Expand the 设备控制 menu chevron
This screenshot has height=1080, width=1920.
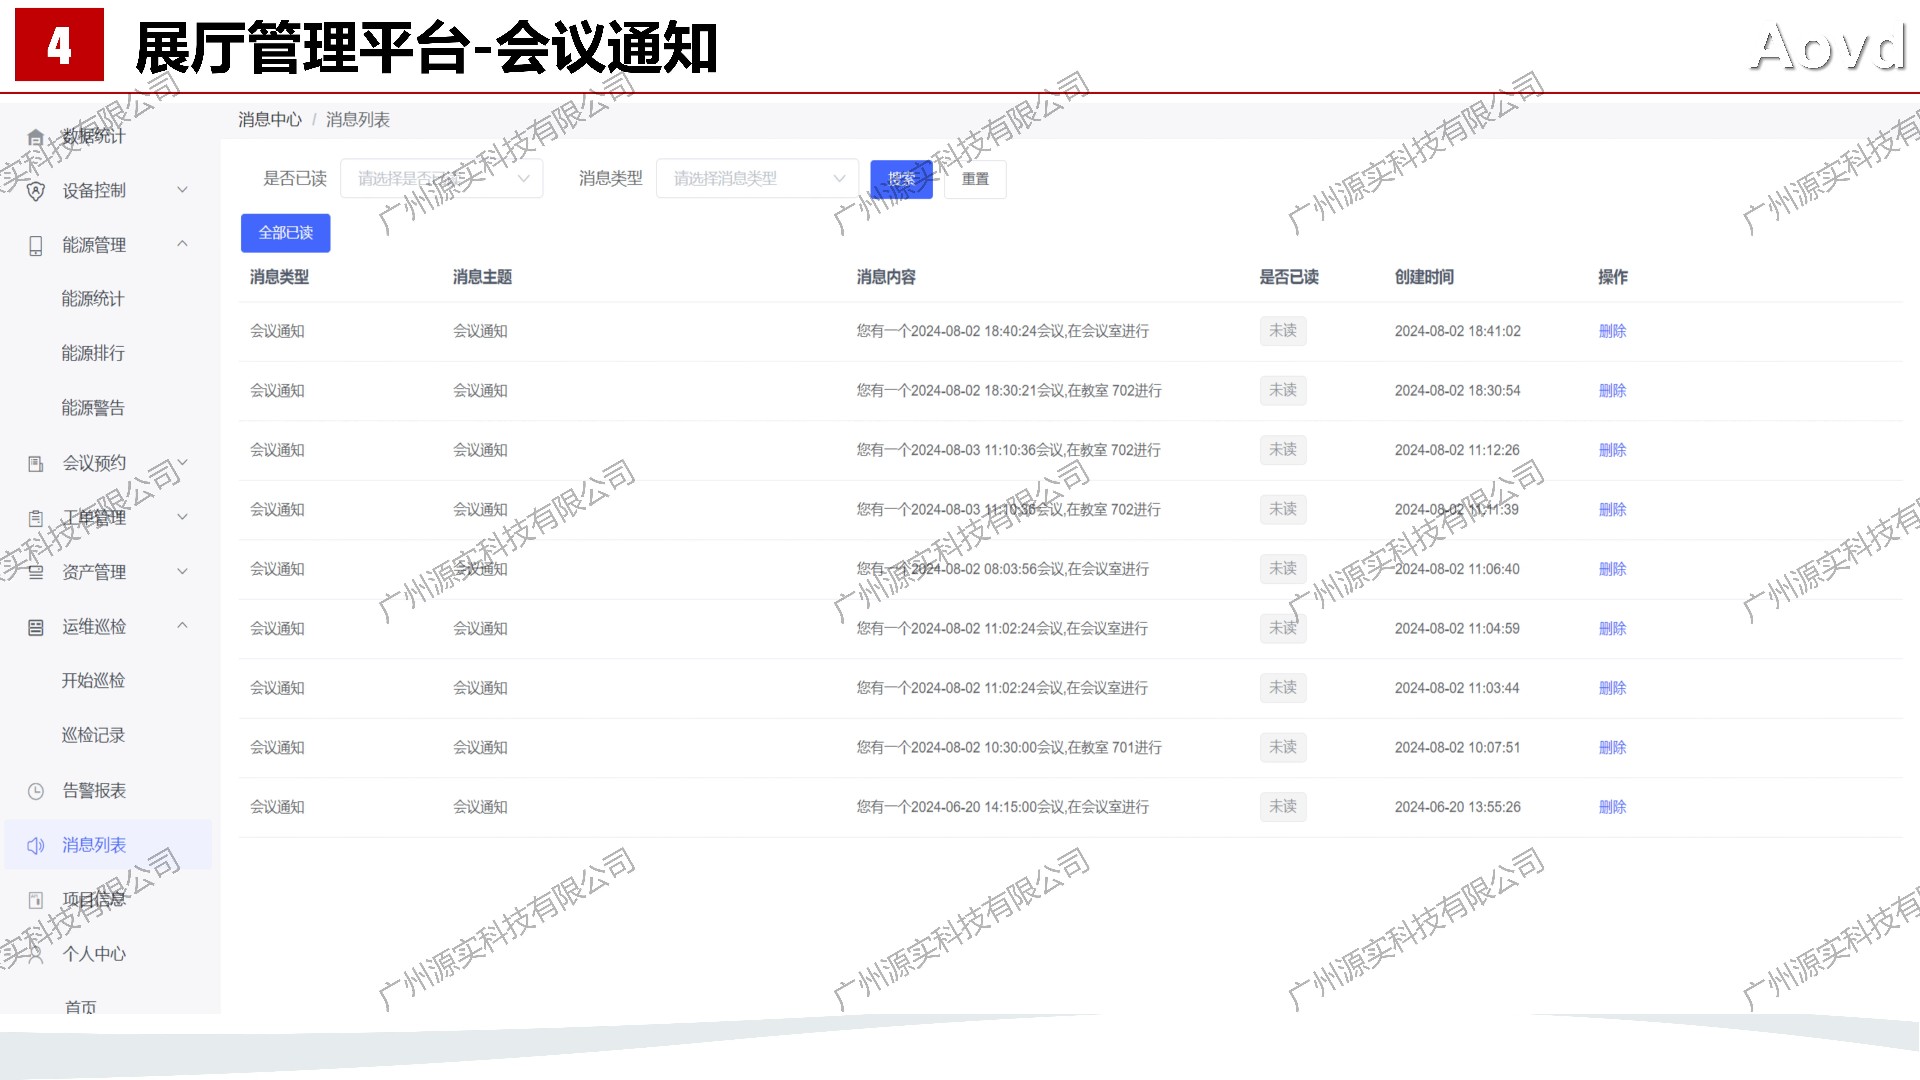click(182, 190)
